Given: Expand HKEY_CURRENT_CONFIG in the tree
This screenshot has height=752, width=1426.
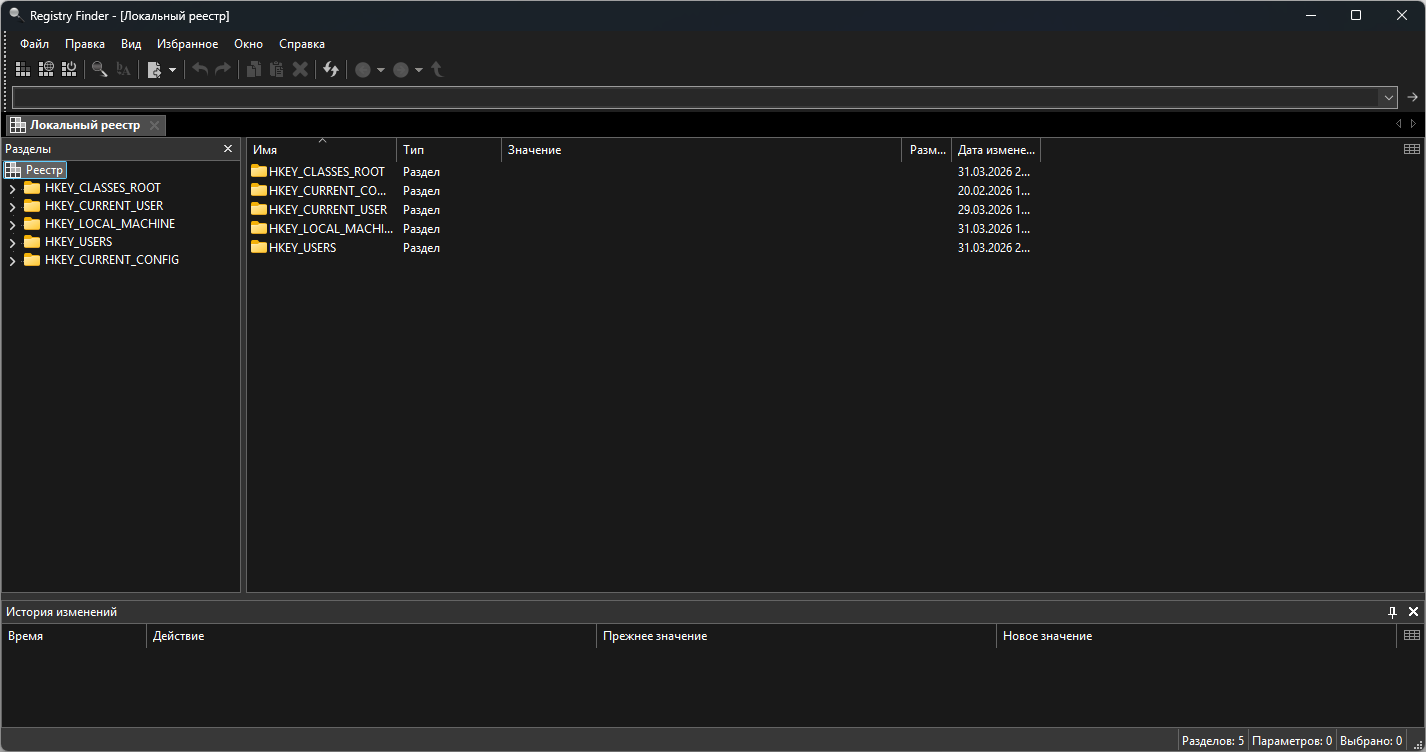Looking at the screenshot, I should 12,260.
